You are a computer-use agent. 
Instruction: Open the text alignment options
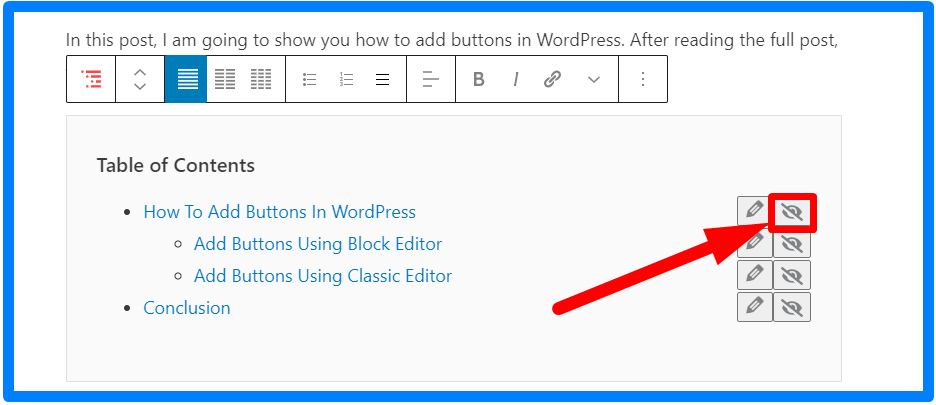coord(430,79)
